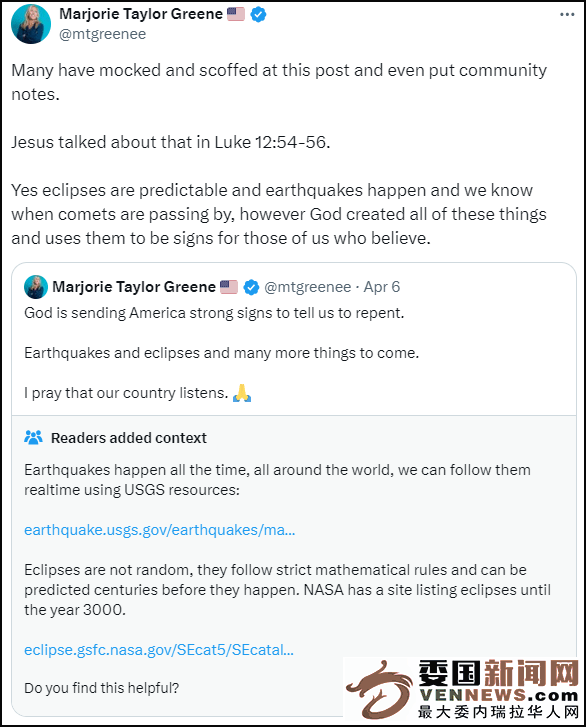The height and width of the screenshot is (727, 586).
Task: Open the earthquake.usgs.gov link
Action: (x=159, y=529)
